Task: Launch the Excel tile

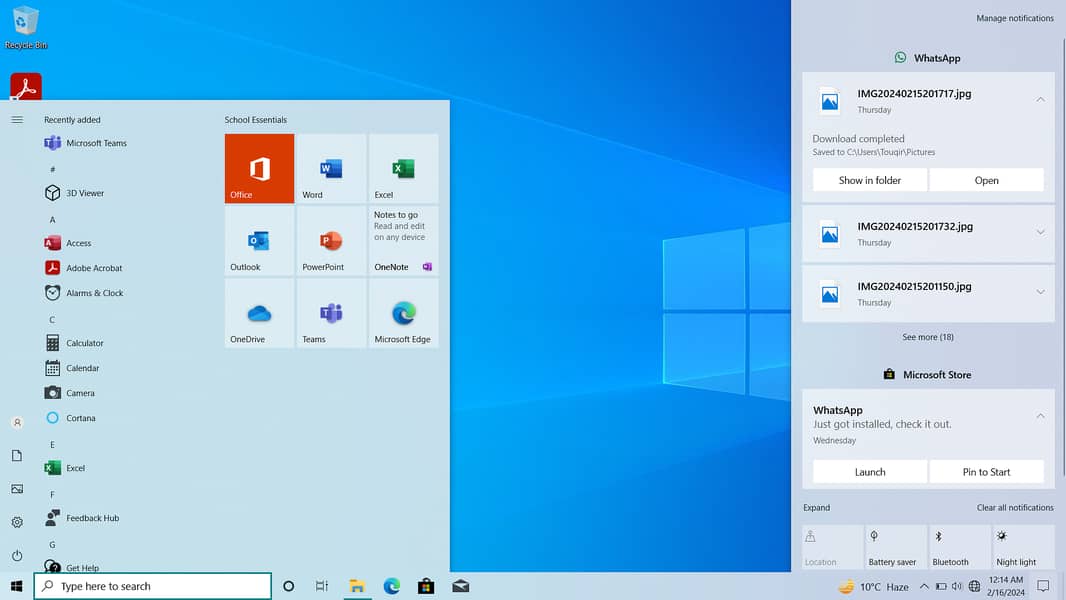Action: click(403, 169)
